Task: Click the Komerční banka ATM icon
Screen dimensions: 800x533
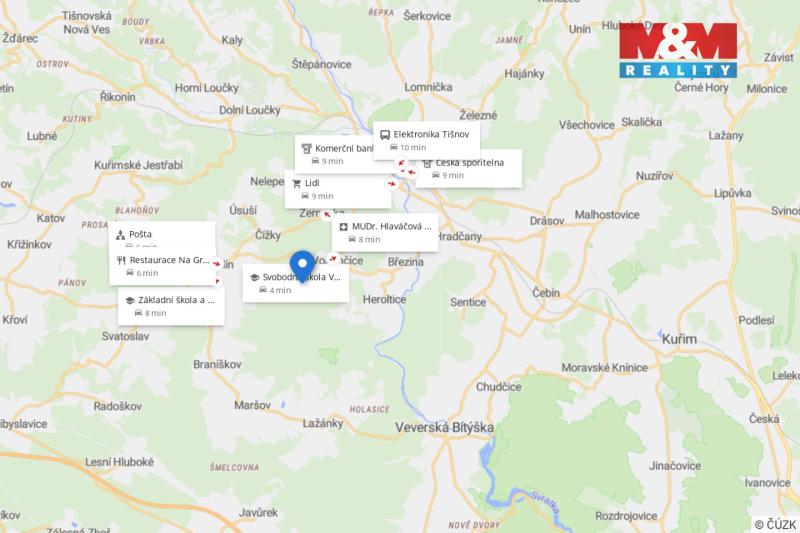Action: click(x=306, y=149)
